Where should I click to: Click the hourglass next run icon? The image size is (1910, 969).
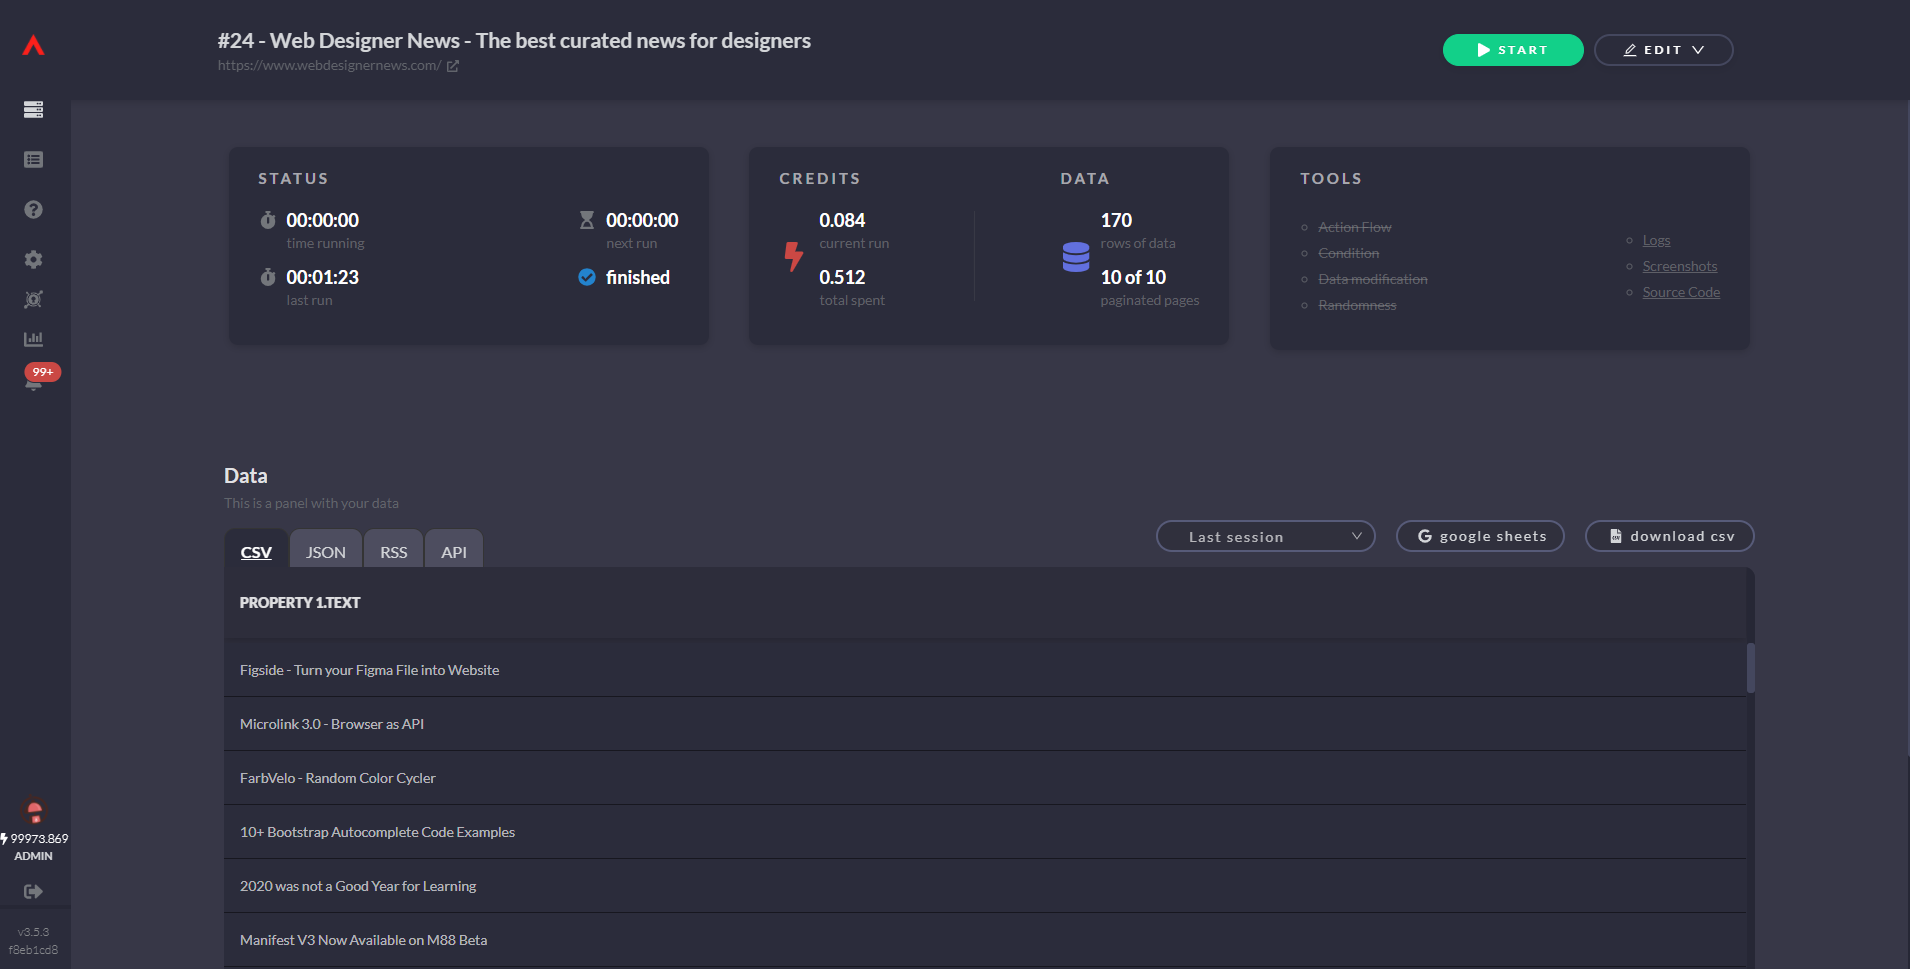[587, 220]
